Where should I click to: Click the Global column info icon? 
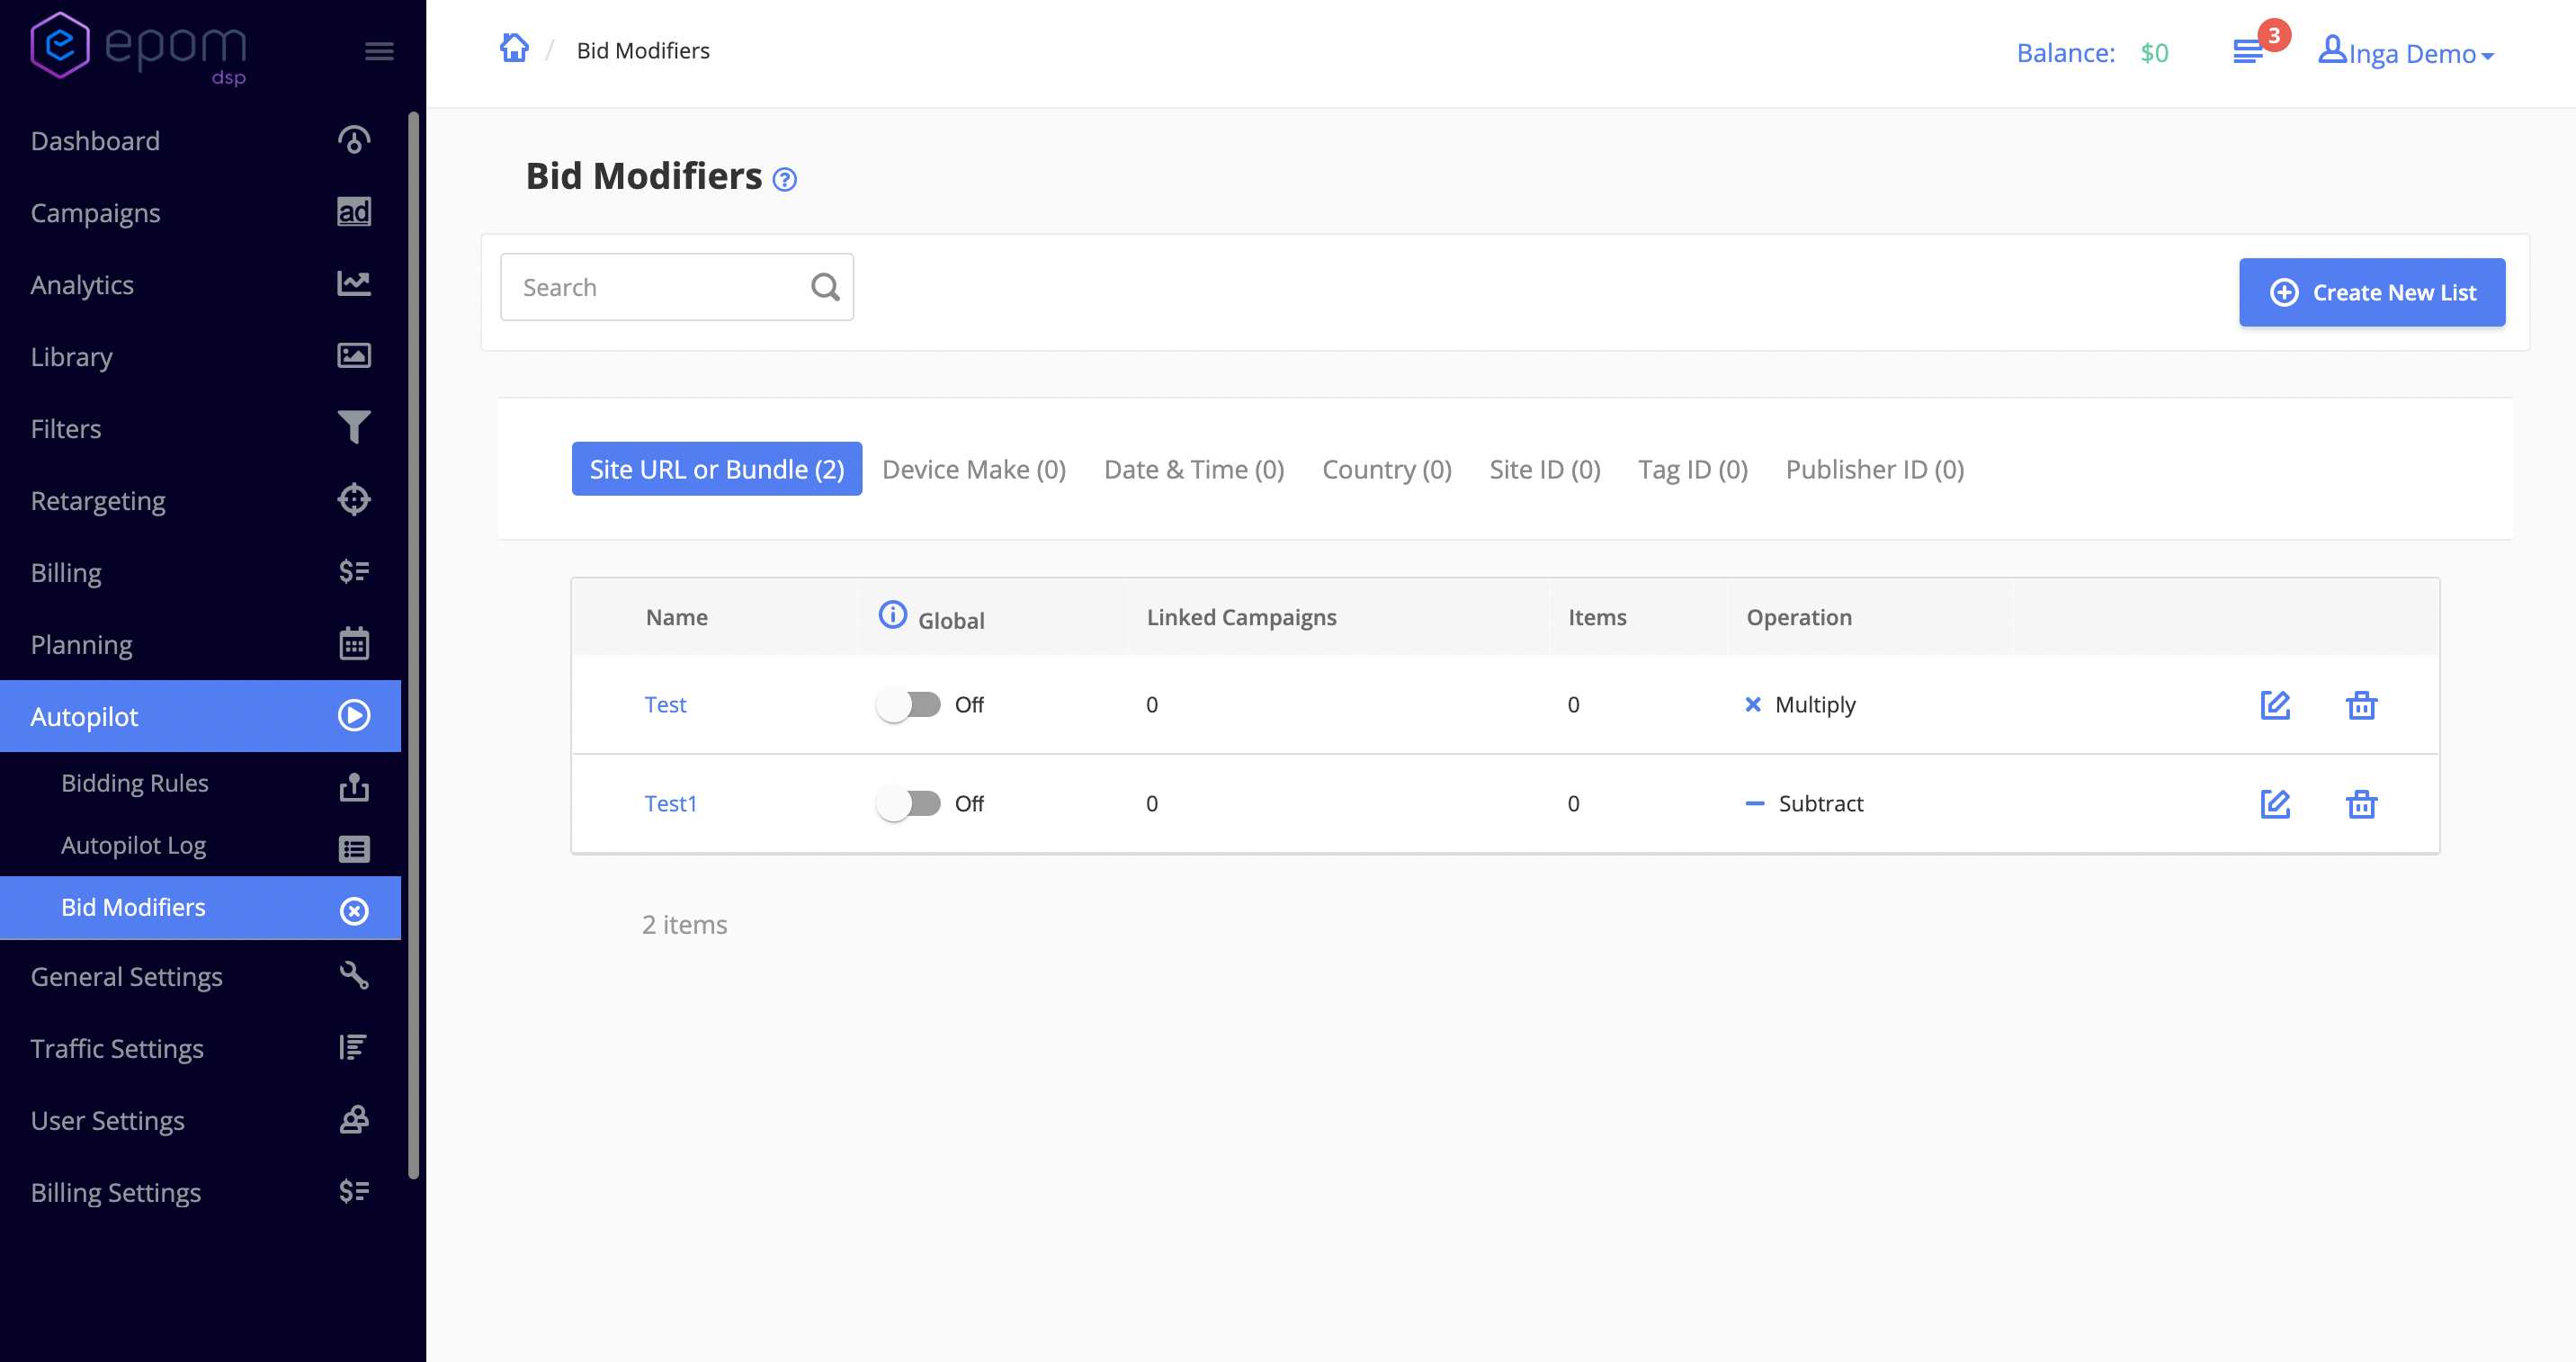(x=892, y=615)
